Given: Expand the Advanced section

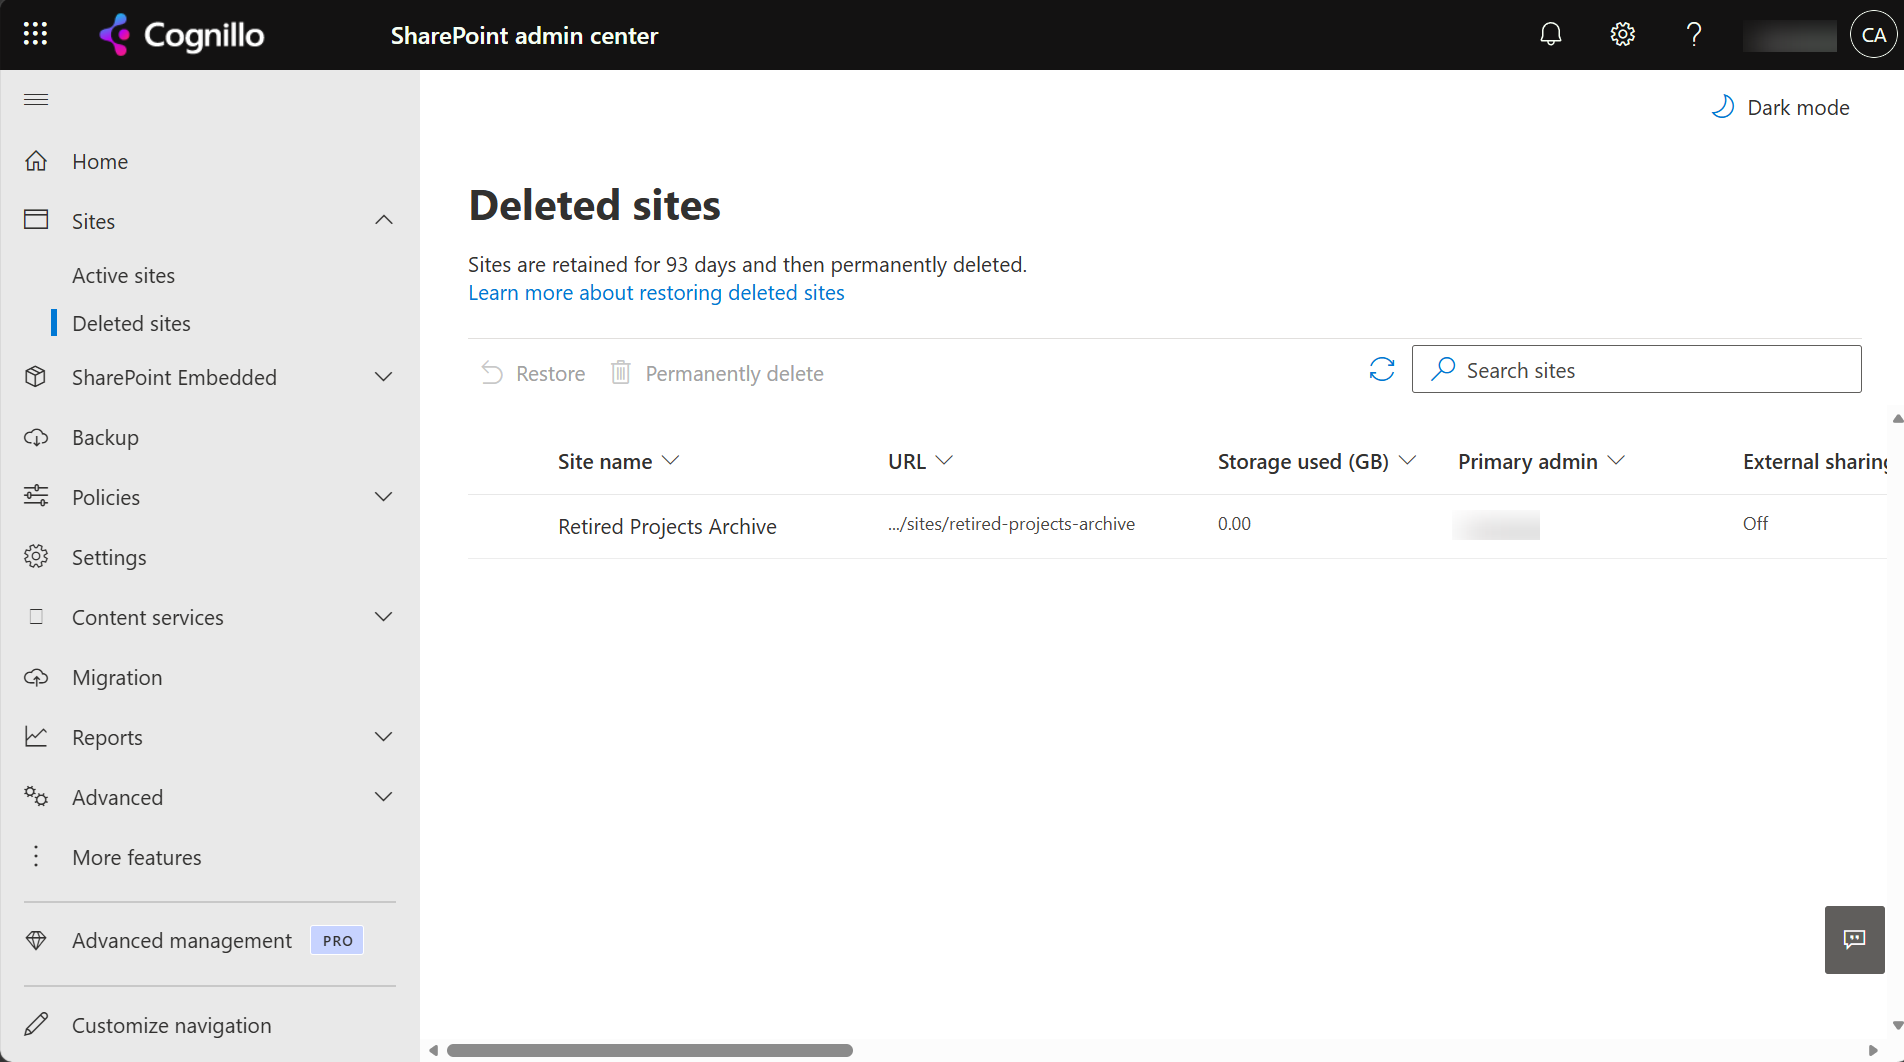Looking at the screenshot, I should point(384,796).
